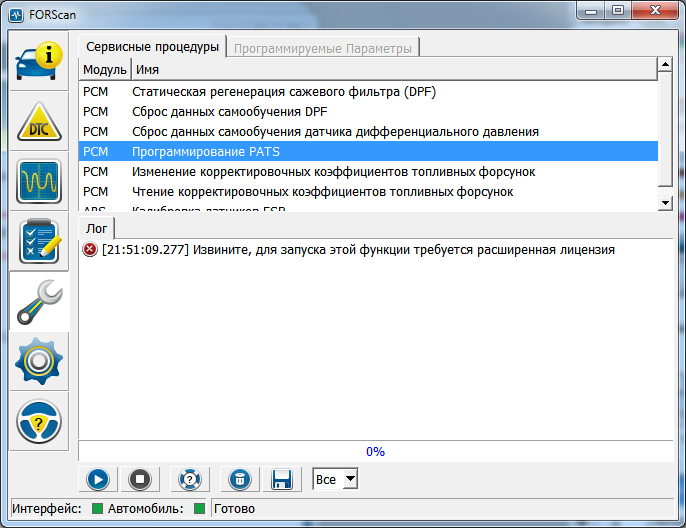Open the oscilloscope live data section
Image resolution: width=686 pixels, height=528 pixels.
pyautogui.click(x=39, y=181)
